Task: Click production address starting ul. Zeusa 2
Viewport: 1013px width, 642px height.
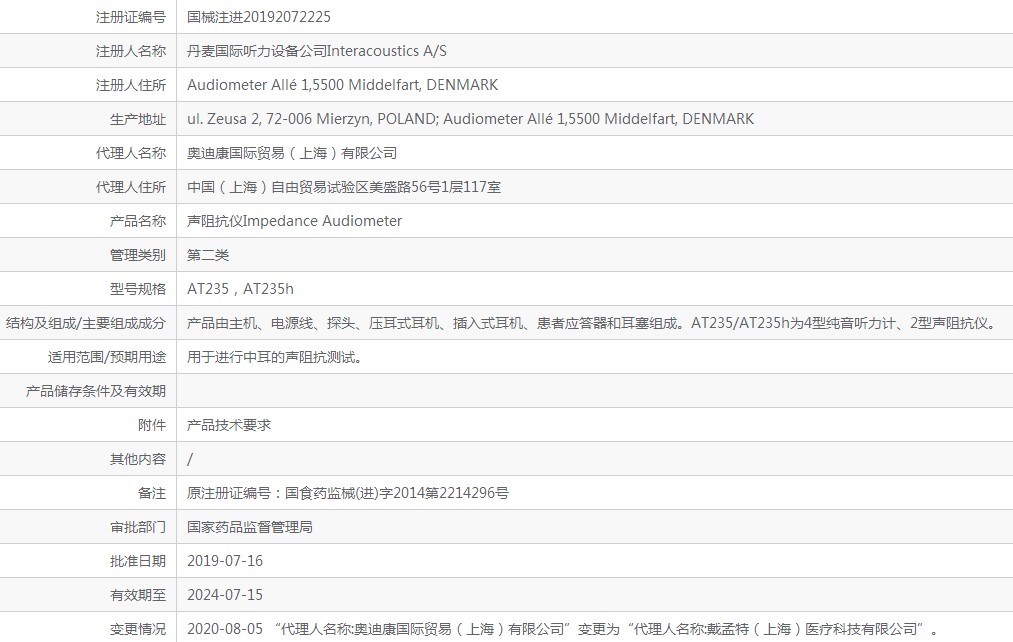Action: (x=470, y=119)
